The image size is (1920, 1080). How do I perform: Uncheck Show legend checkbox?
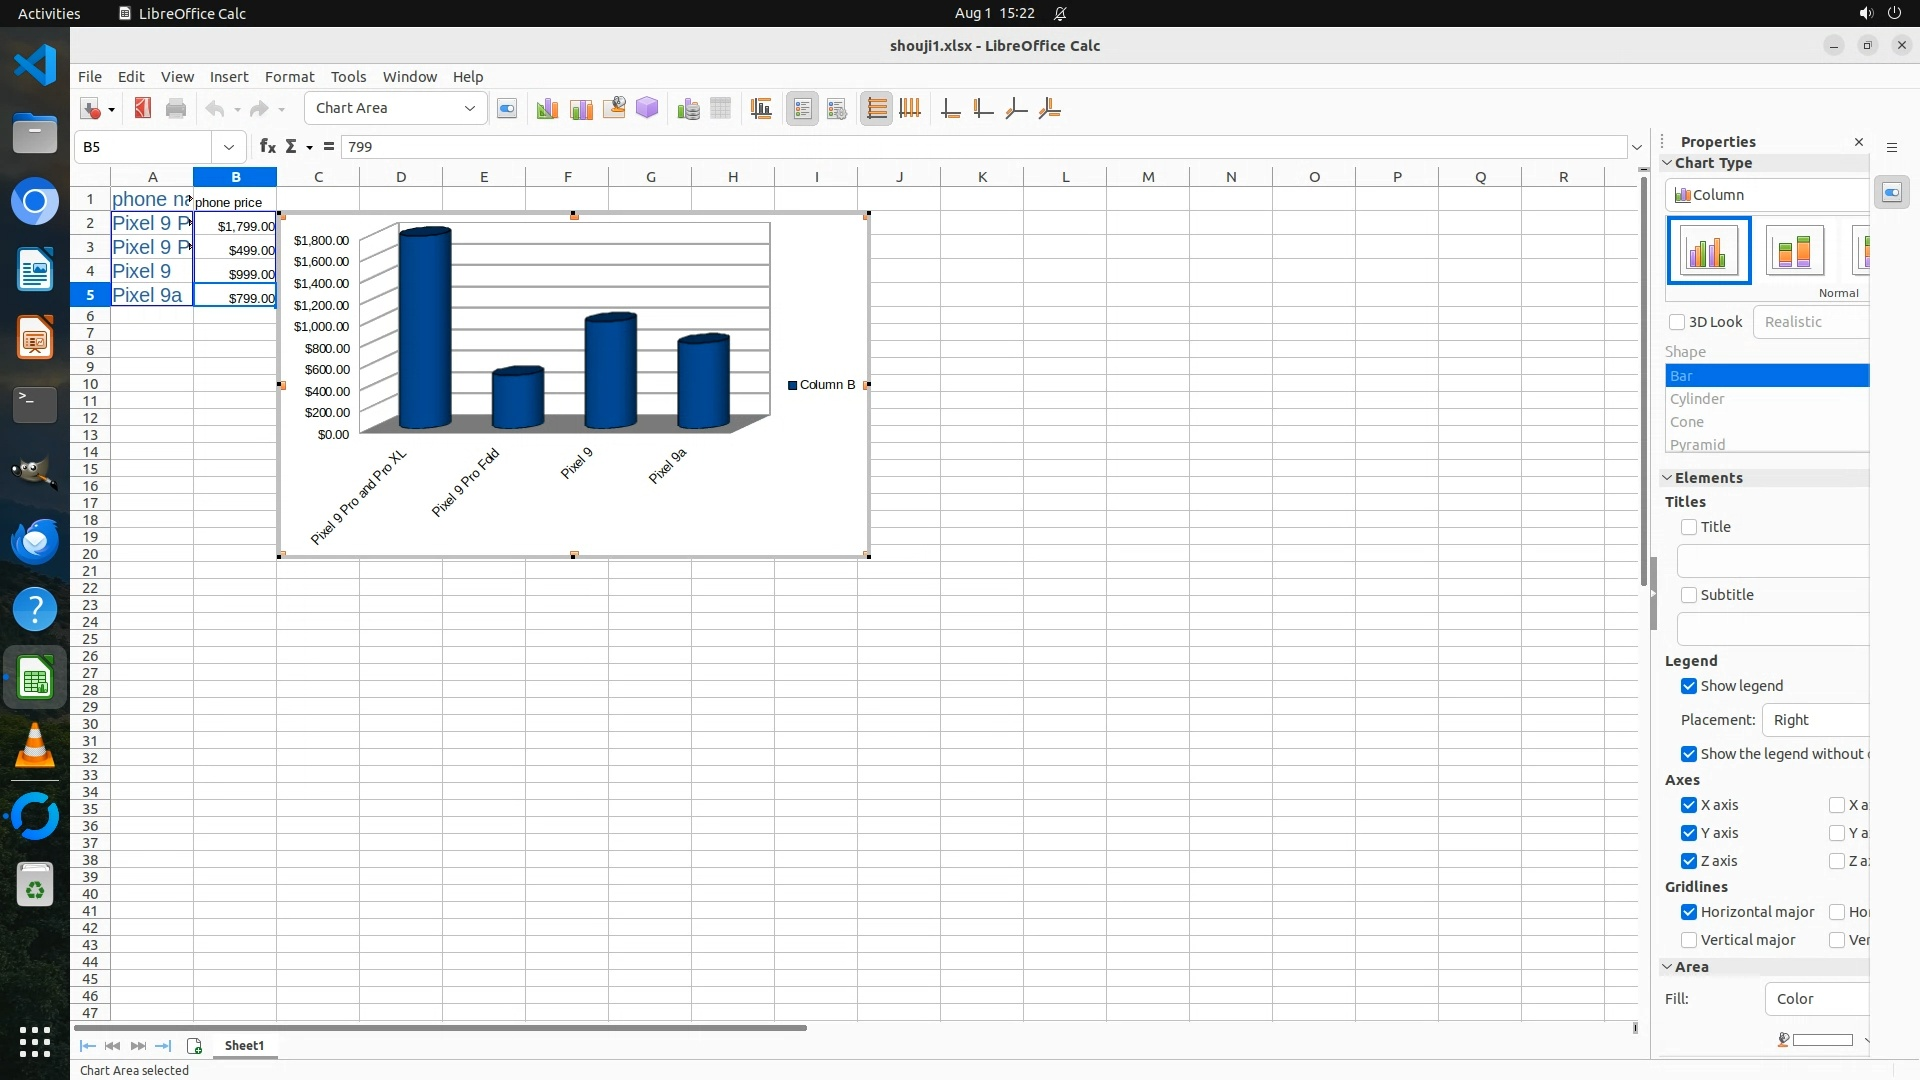point(1689,686)
